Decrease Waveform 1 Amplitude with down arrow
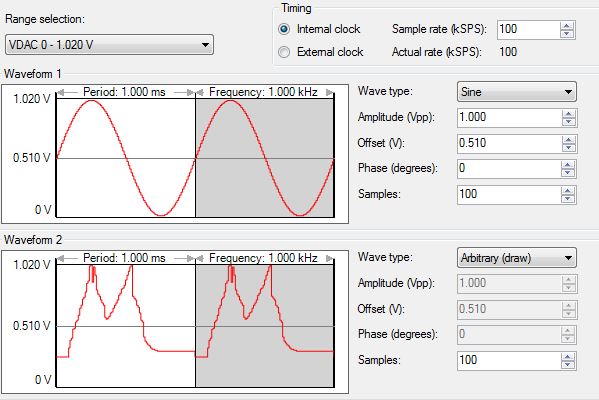This screenshot has height=400, width=599. click(569, 122)
